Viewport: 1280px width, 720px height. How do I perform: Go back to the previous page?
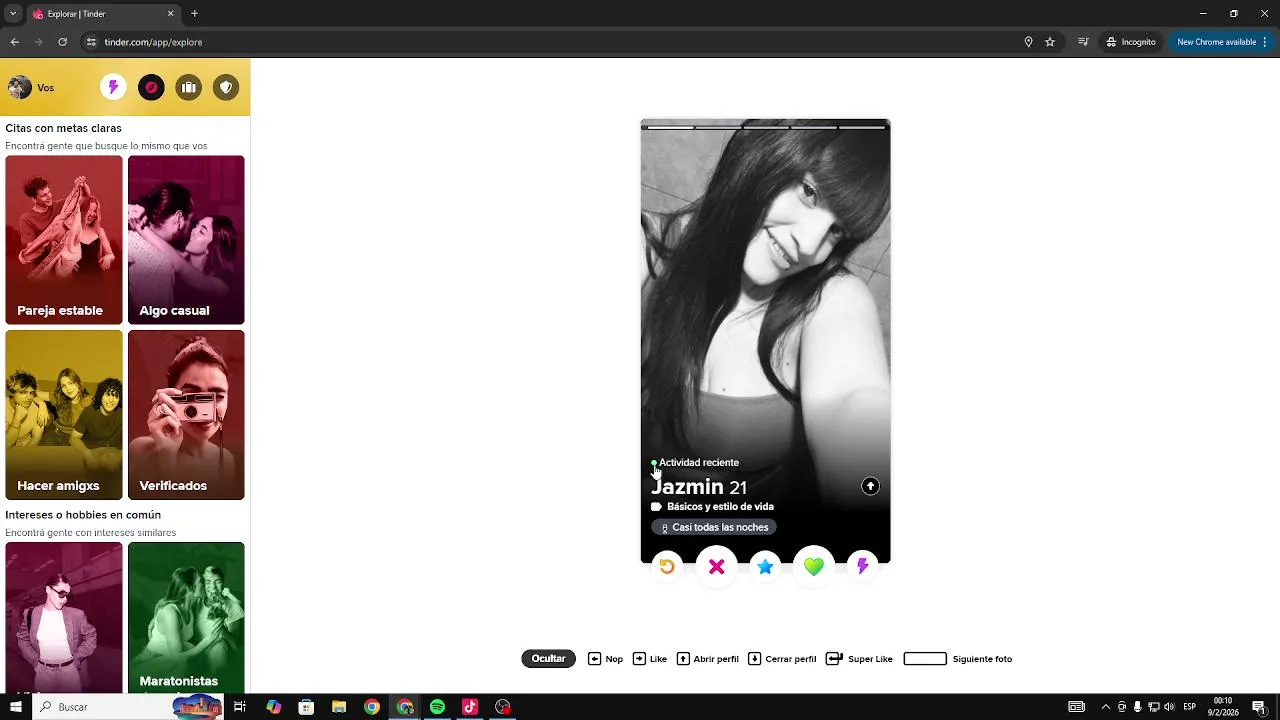[14, 42]
